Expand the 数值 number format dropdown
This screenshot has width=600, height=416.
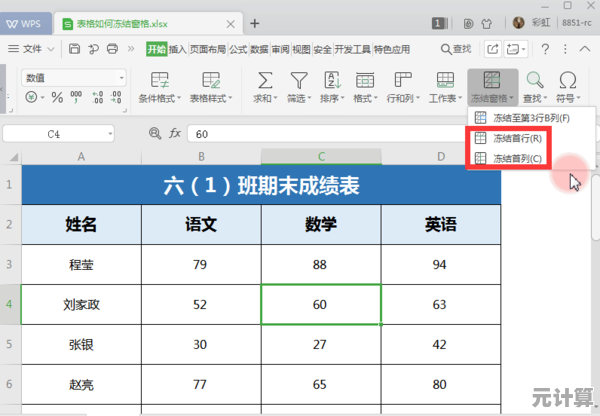pyautogui.click(x=121, y=77)
